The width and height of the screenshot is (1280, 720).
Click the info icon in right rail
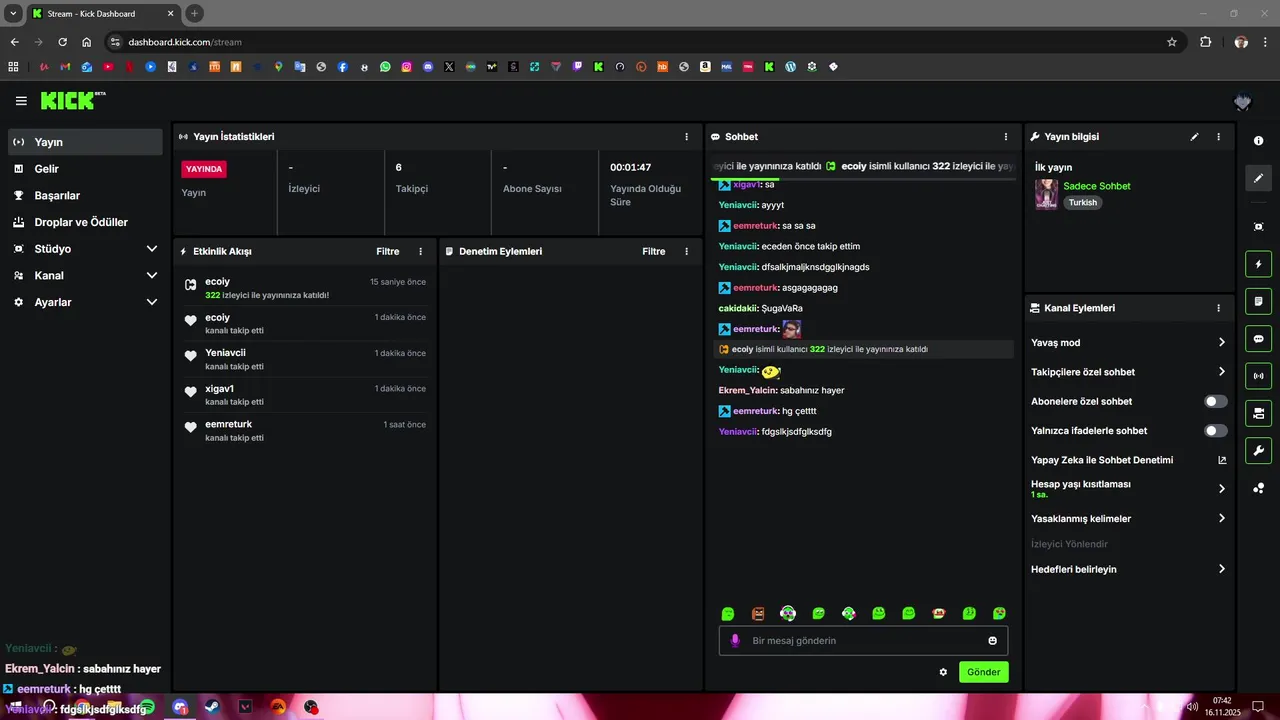(x=1258, y=141)
